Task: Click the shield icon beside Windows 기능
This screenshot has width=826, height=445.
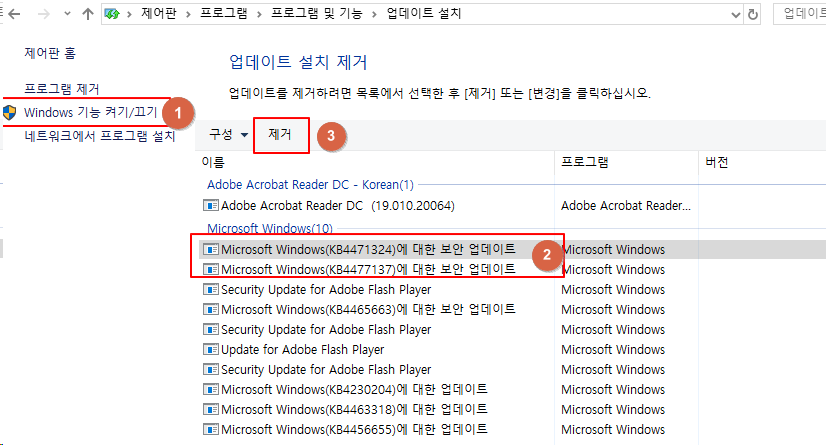Action: 9,112
